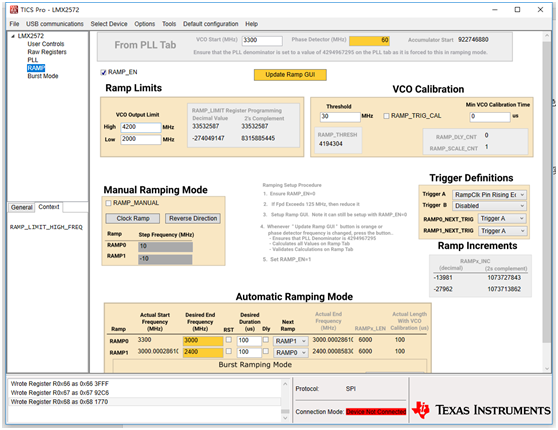
Task: Select Burst Mode in the tree
Action: (43, 76)
